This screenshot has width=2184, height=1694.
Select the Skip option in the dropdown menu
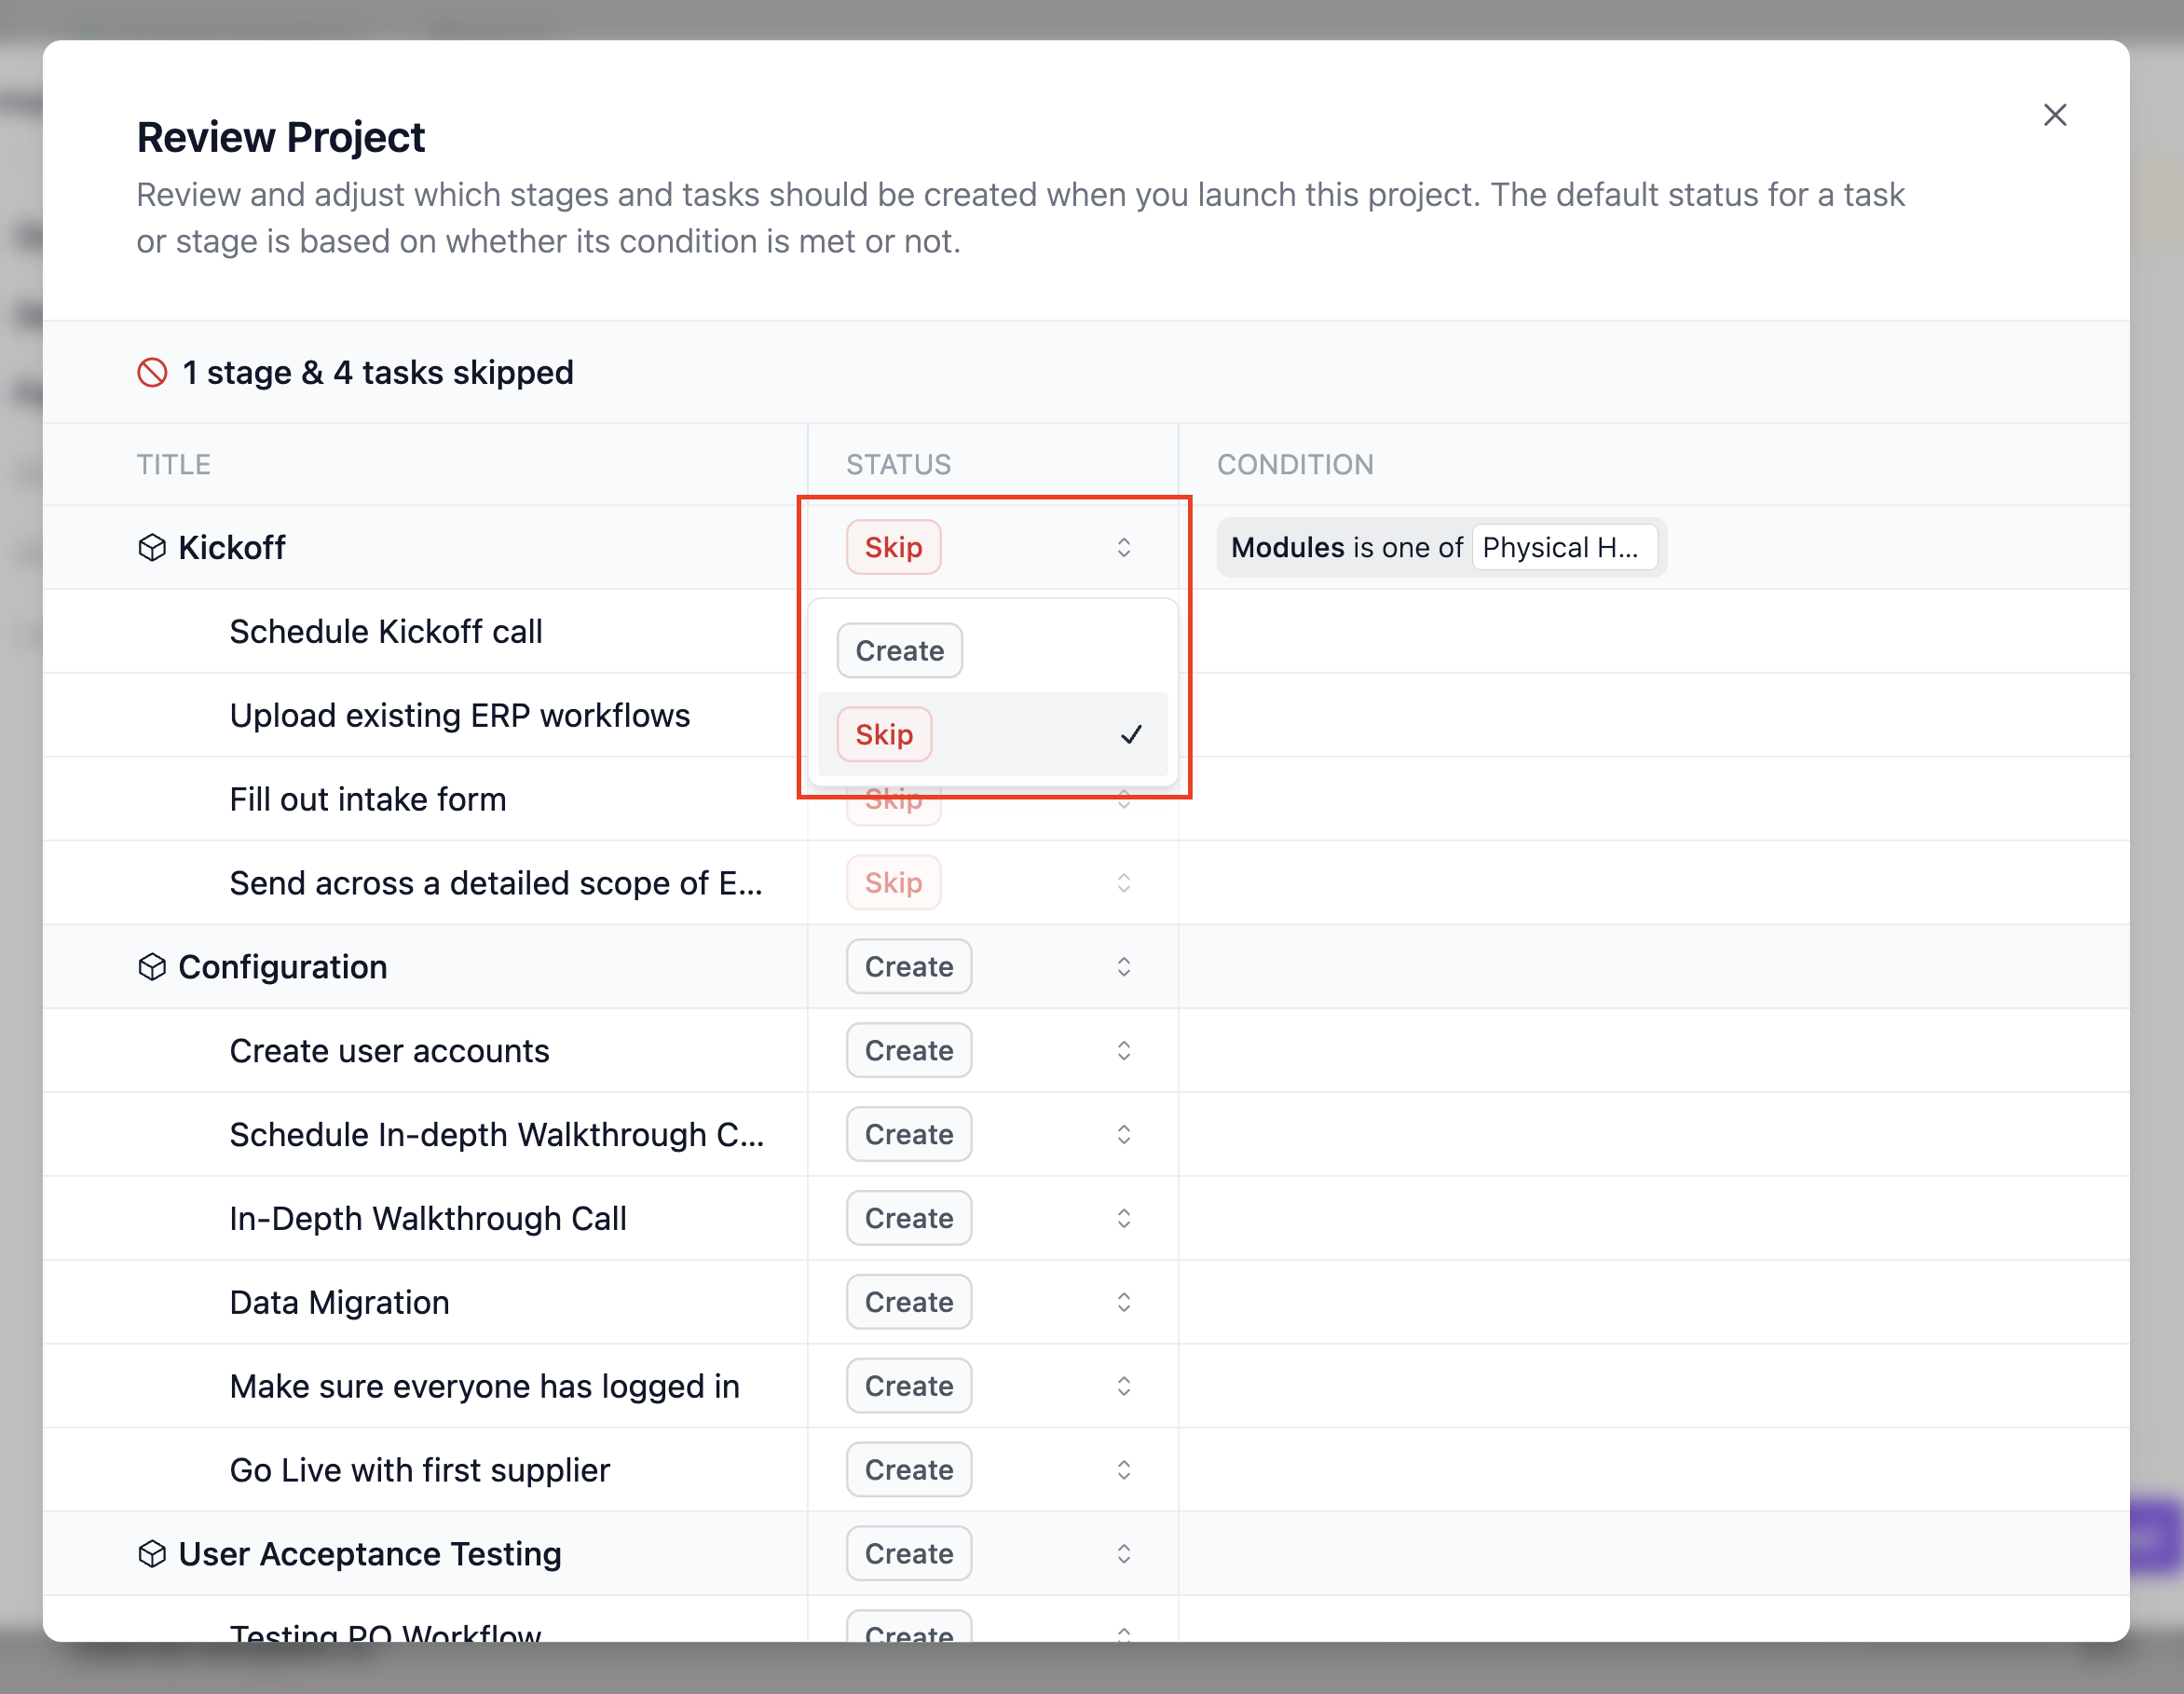click(x=884, y=735)
